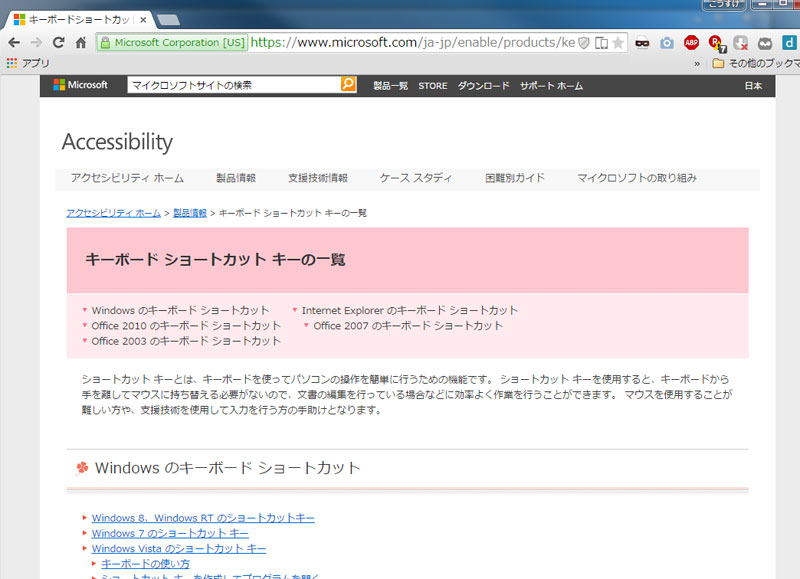This screenshot has width=800, height=579.
Task: Click the red R extension with badge 7
Action: [717, 44]
